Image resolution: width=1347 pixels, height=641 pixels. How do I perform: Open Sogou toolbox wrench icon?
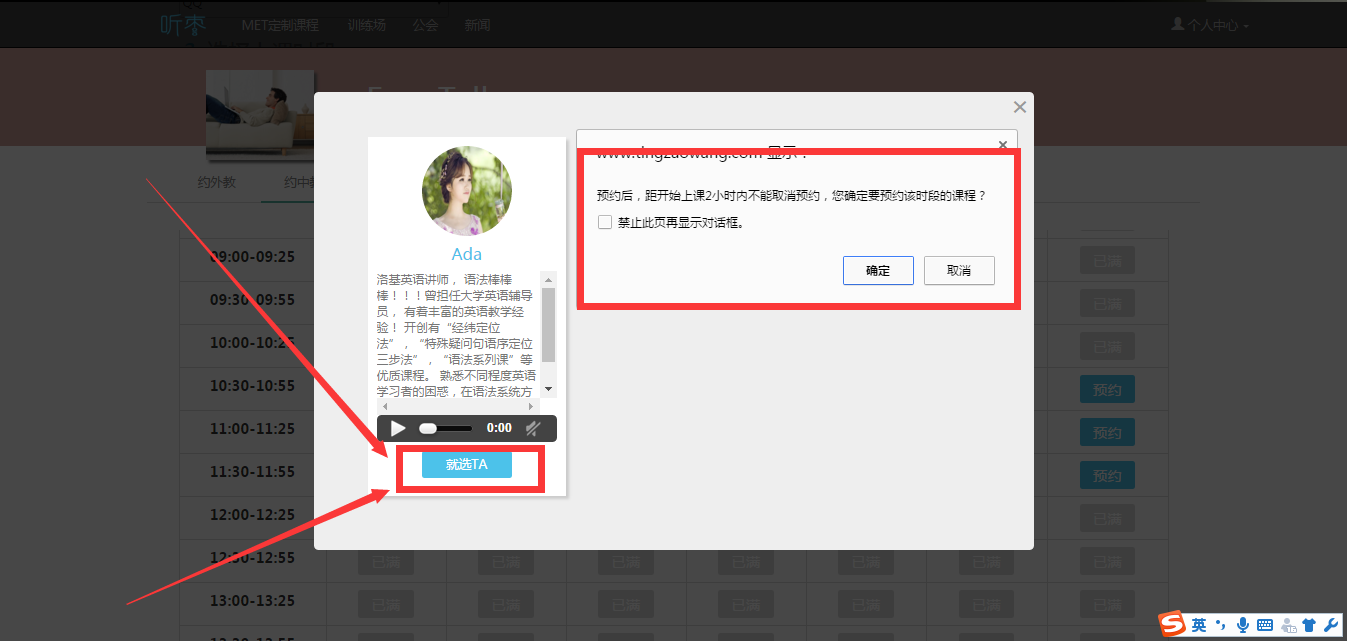[x=1329, y=625]
